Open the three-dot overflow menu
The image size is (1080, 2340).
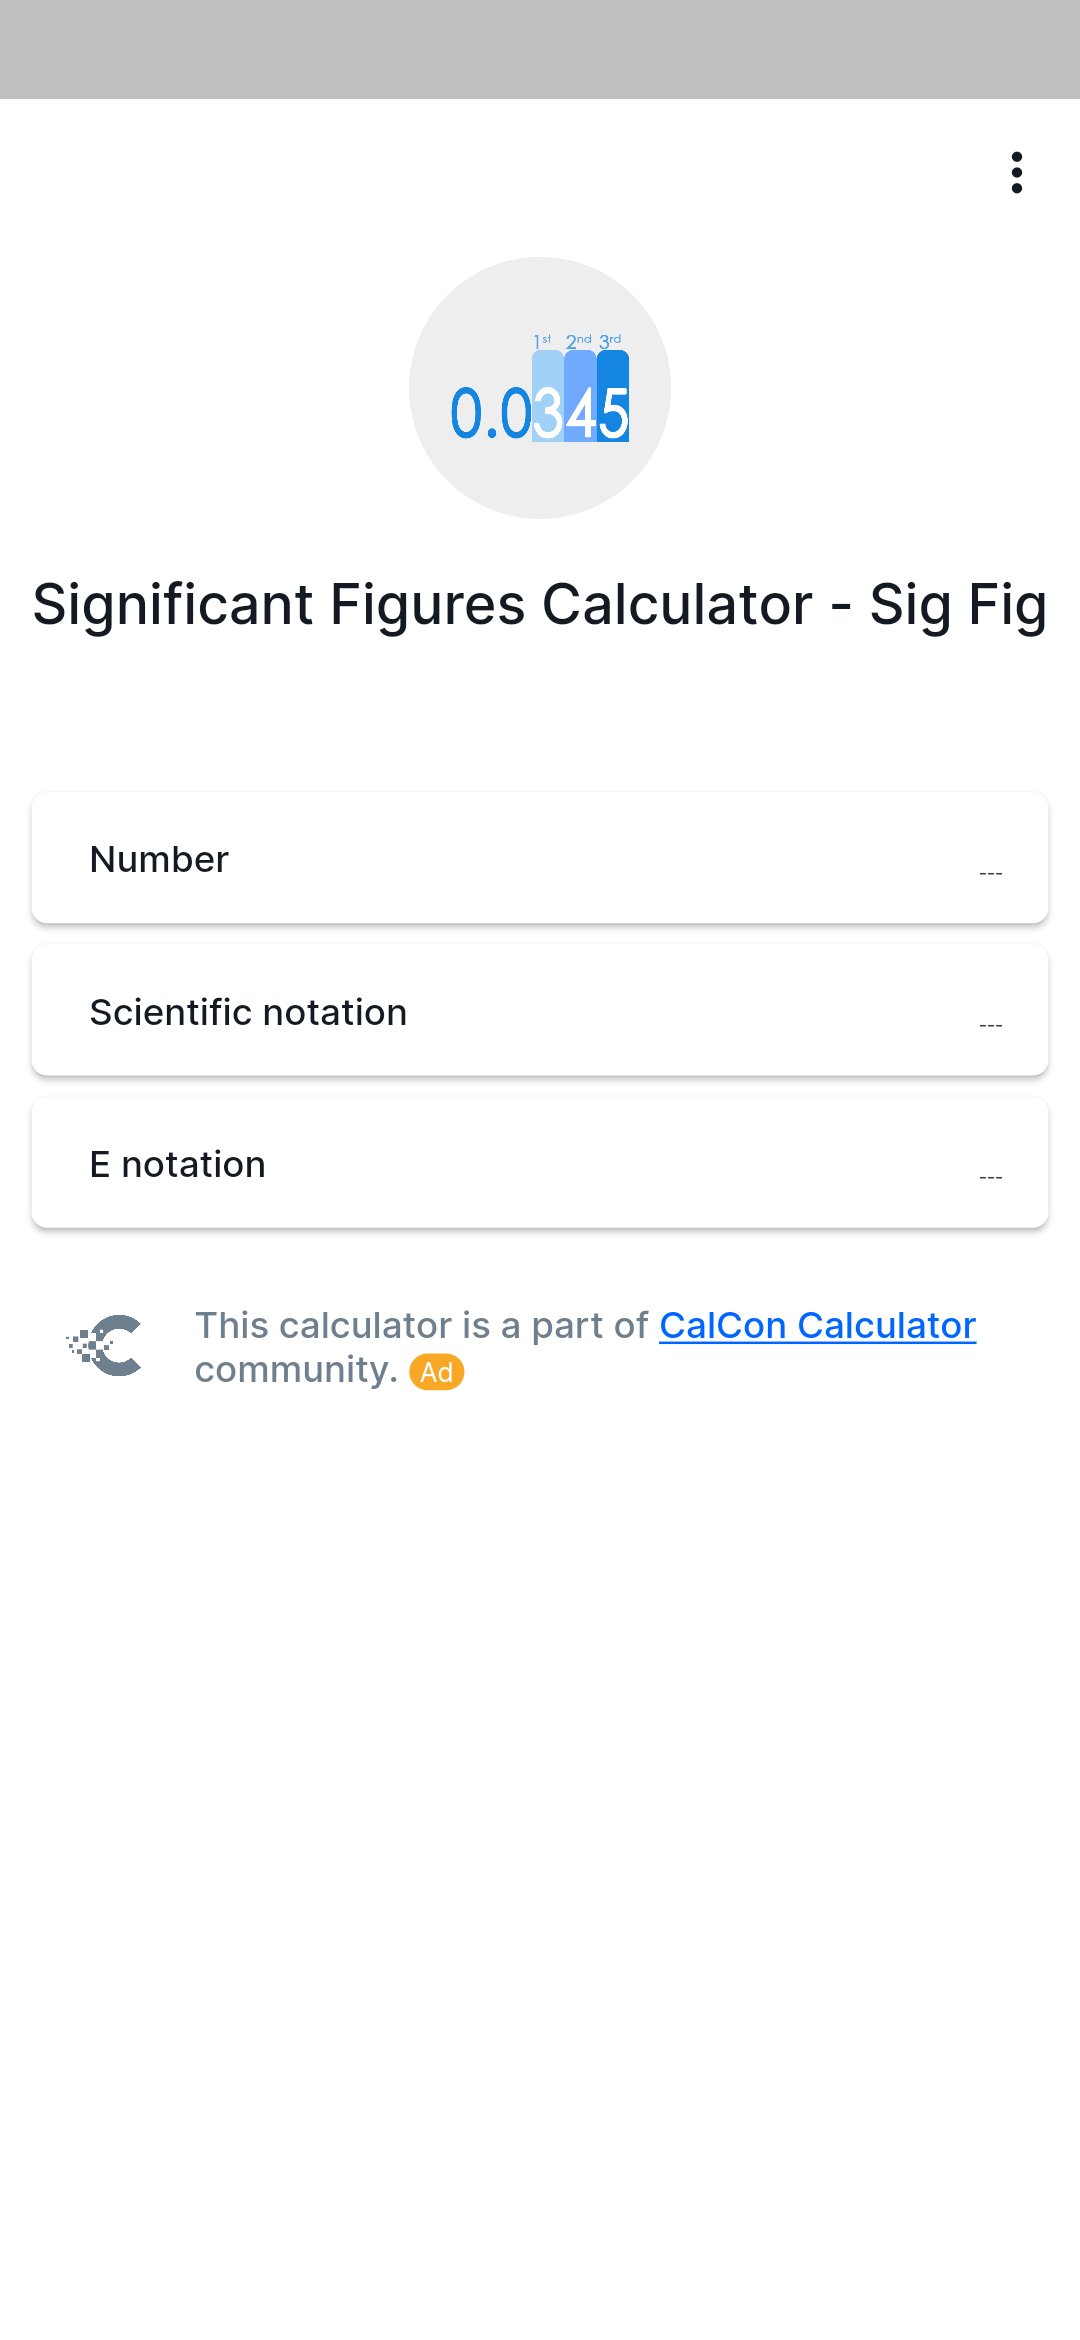[1016, 172]
